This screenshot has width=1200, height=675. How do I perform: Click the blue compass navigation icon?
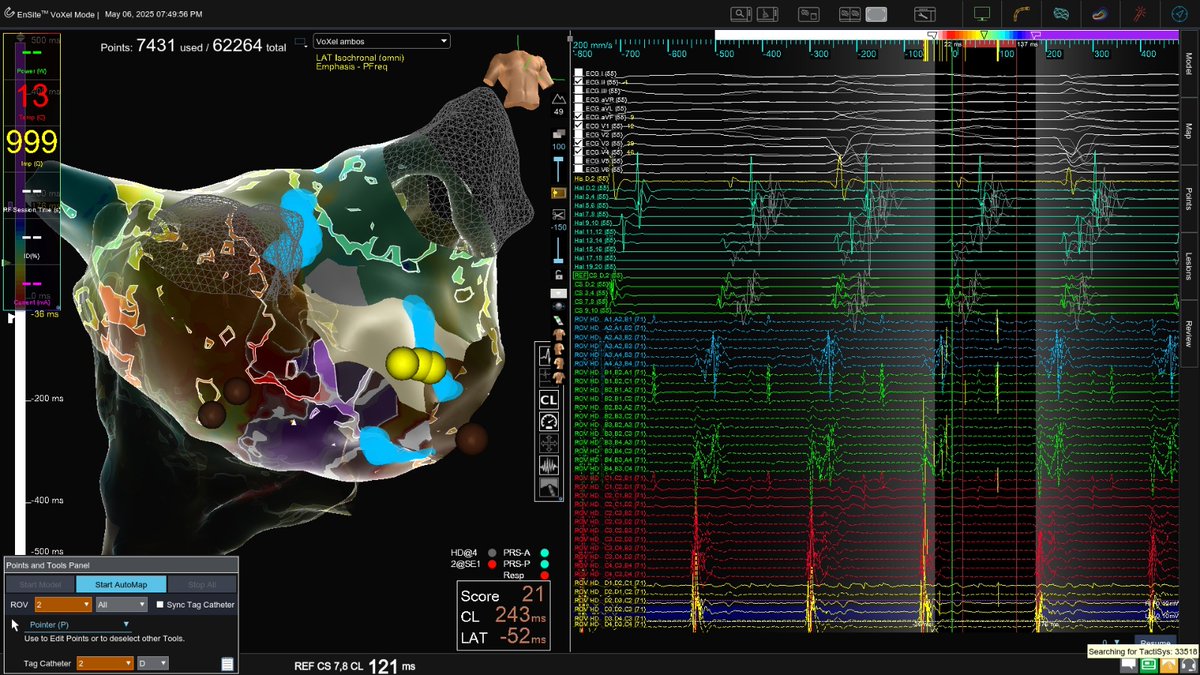[x=1179, y=14]
